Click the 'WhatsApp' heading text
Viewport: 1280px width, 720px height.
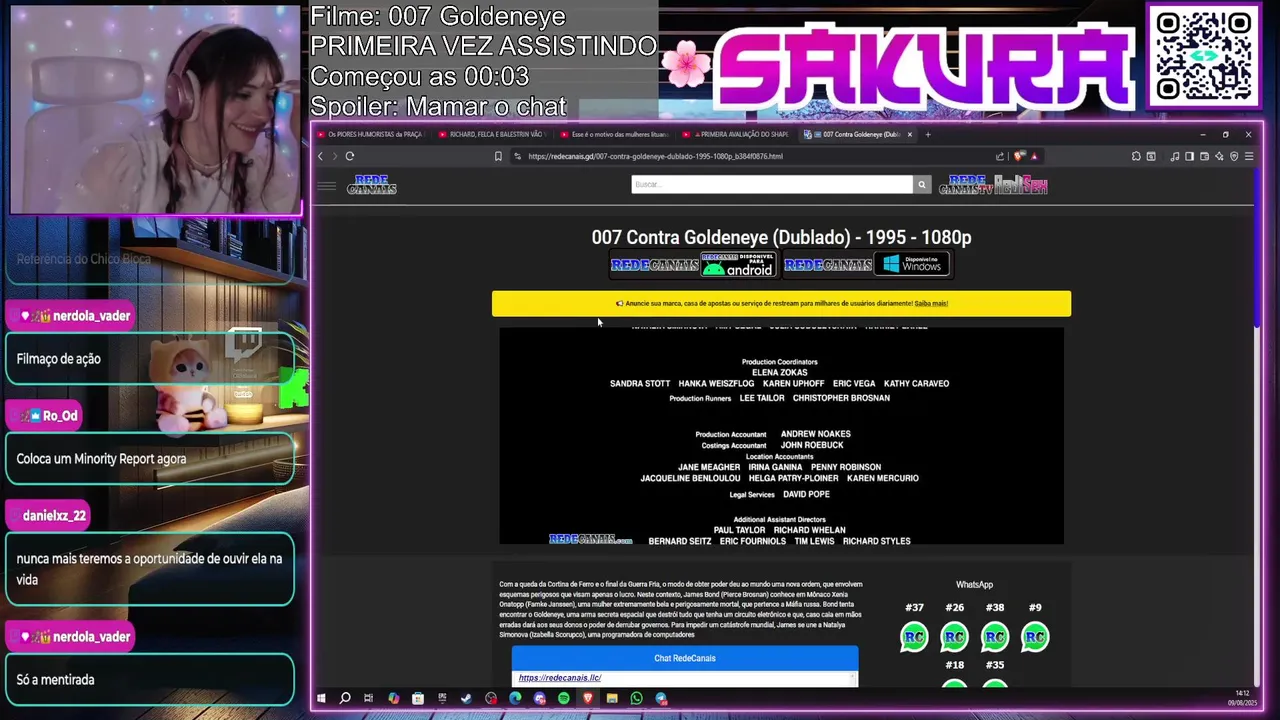[974, 585]
